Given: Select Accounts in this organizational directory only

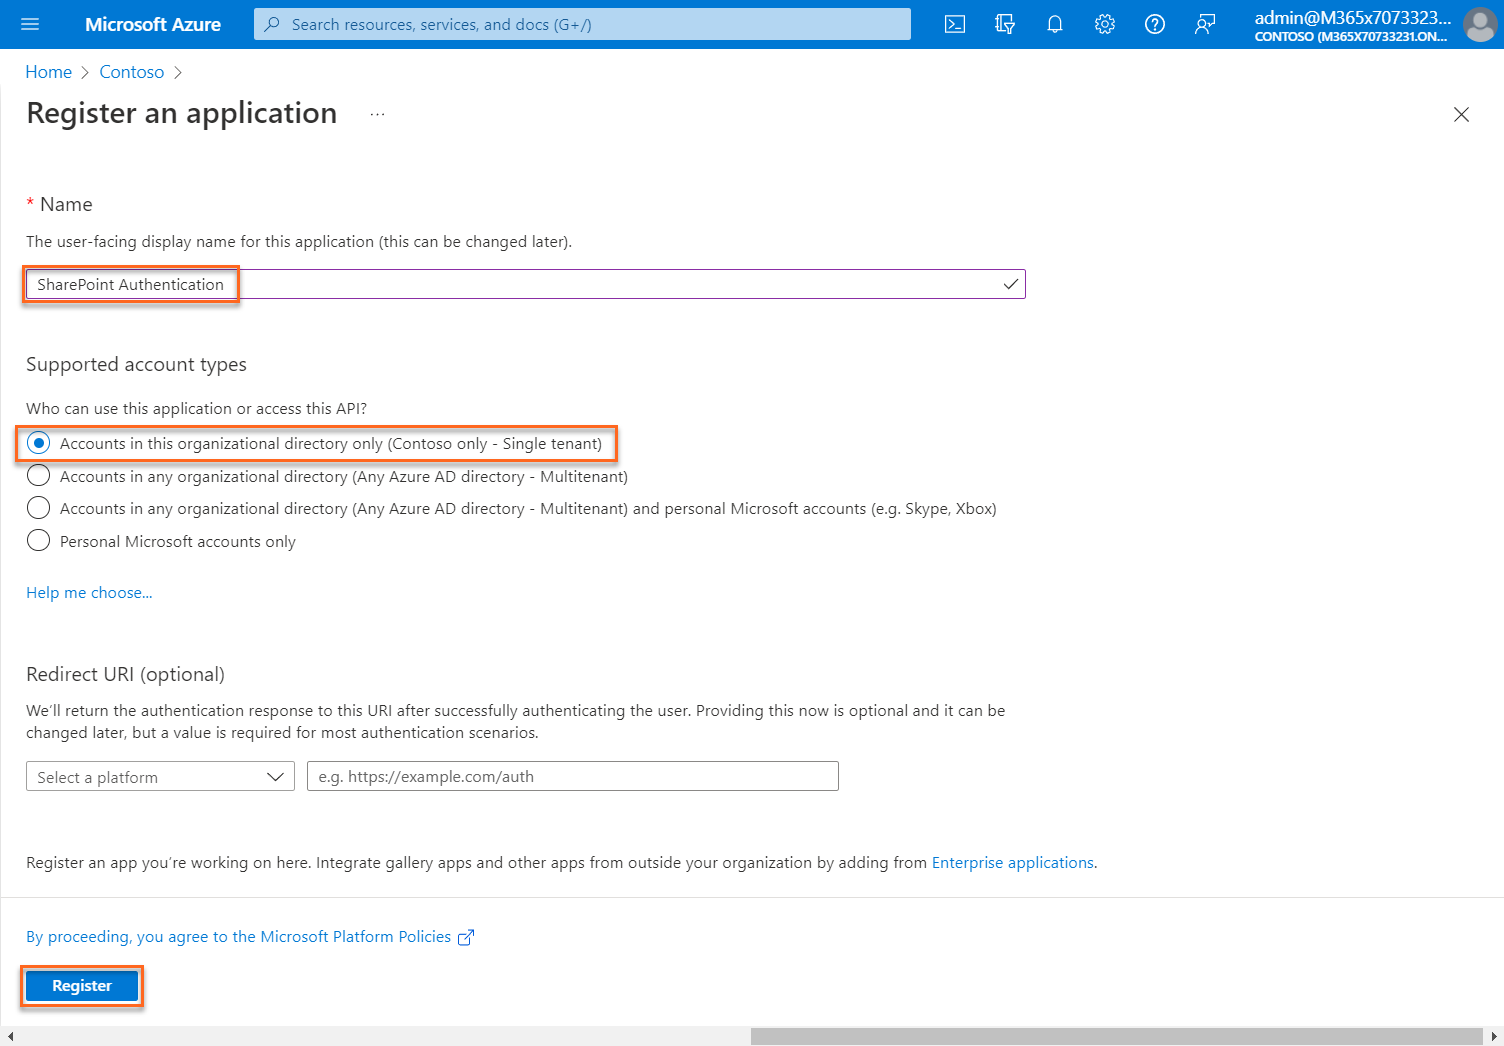Looking at the screenshot, I should pos(38,442).
